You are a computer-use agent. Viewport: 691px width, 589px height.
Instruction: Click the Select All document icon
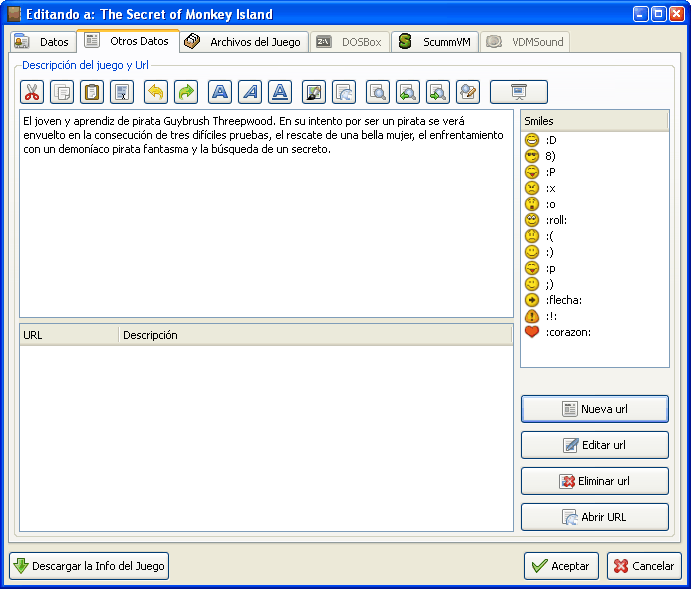pos(122,92)
